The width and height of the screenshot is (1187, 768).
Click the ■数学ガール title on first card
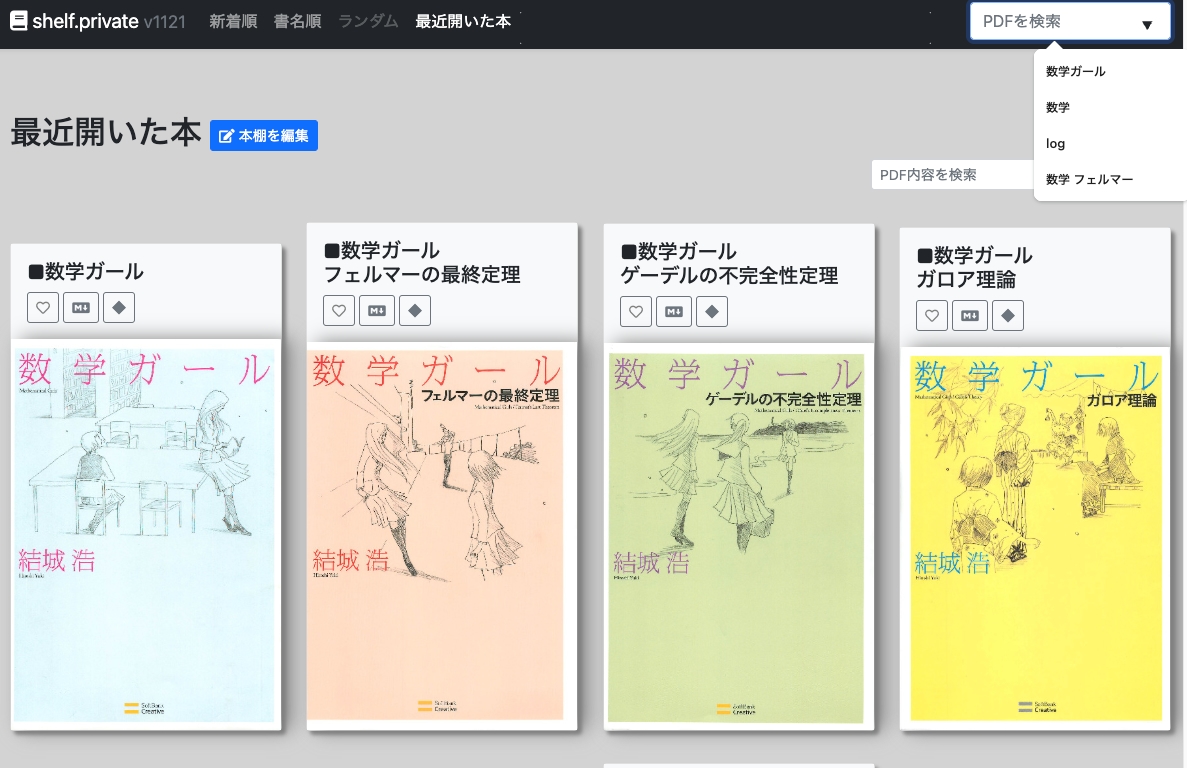pyautogui.click(x=86, y=271)
